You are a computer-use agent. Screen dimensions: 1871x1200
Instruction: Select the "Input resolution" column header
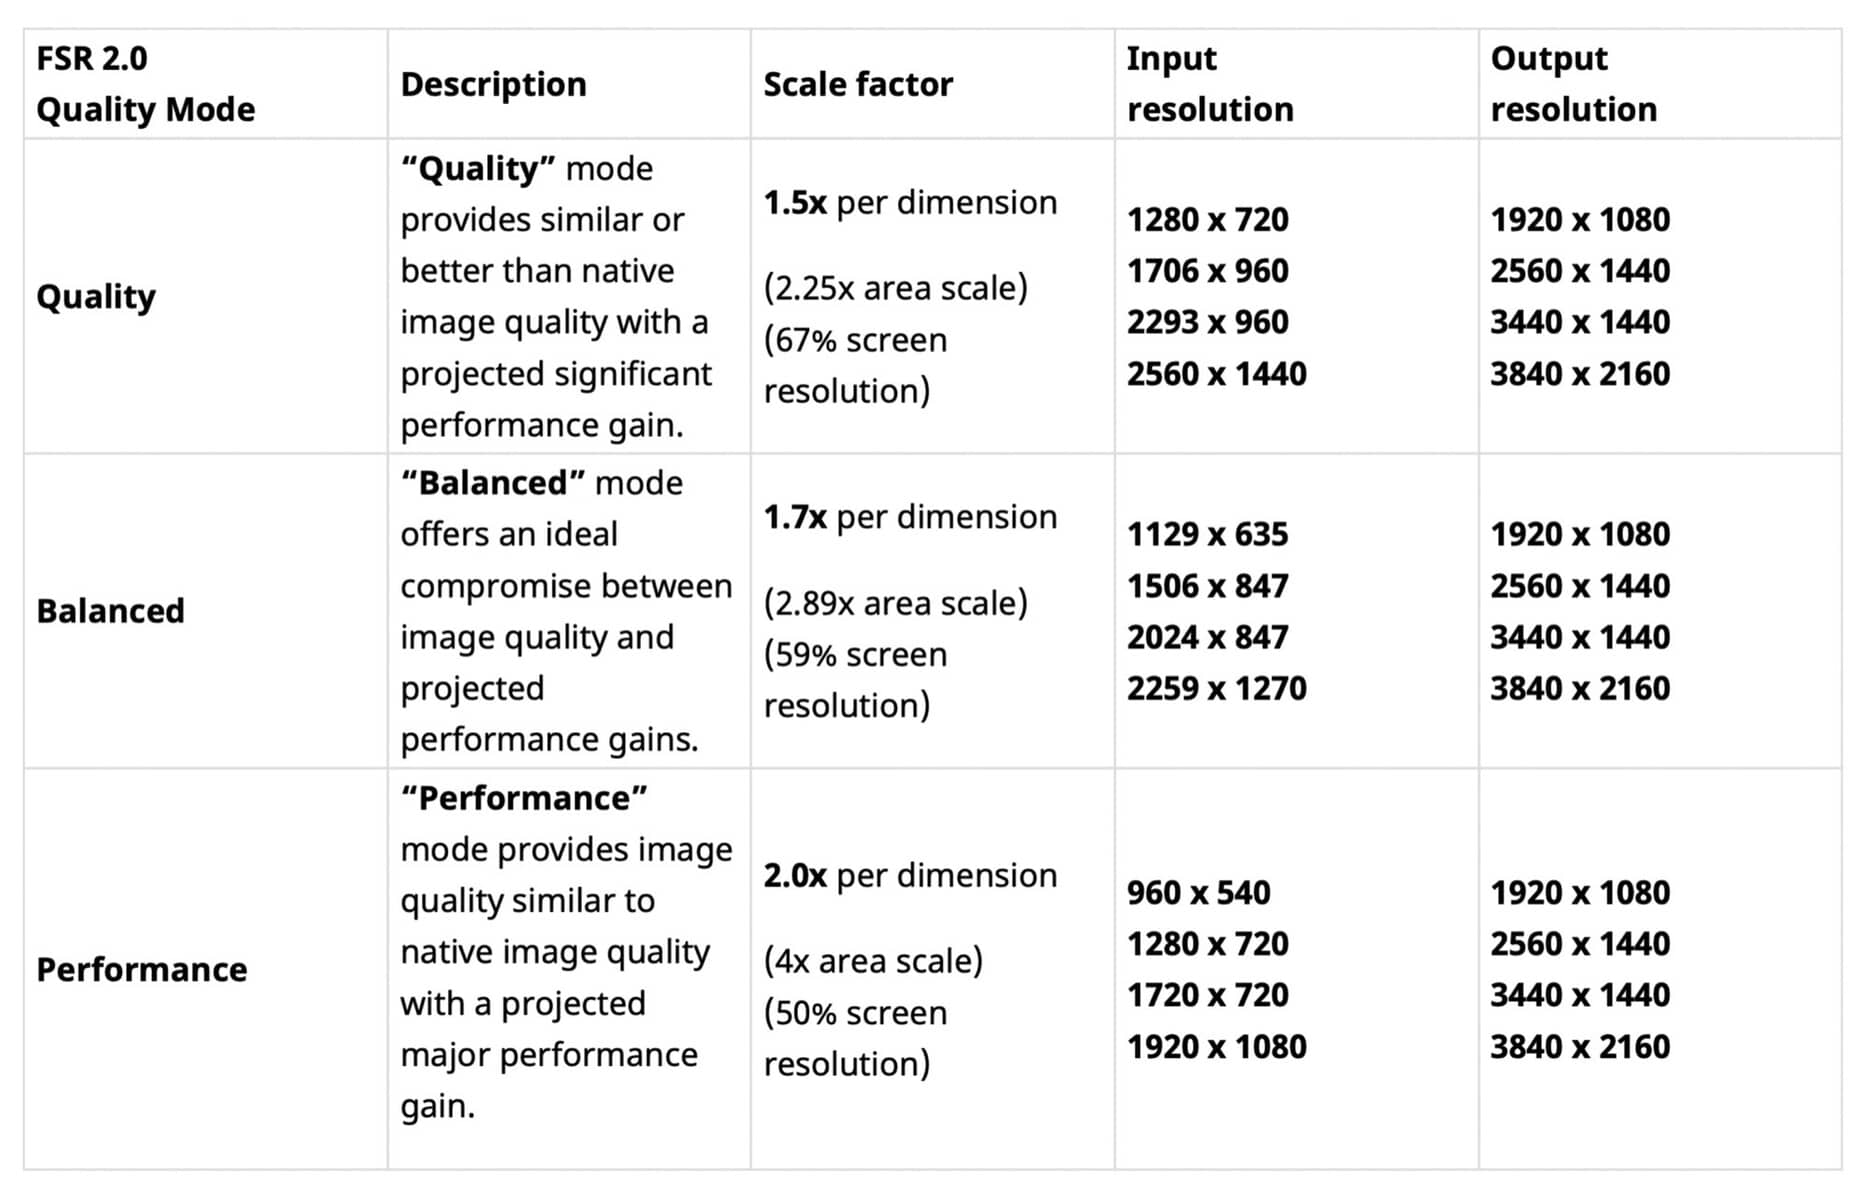(1210, 84)
